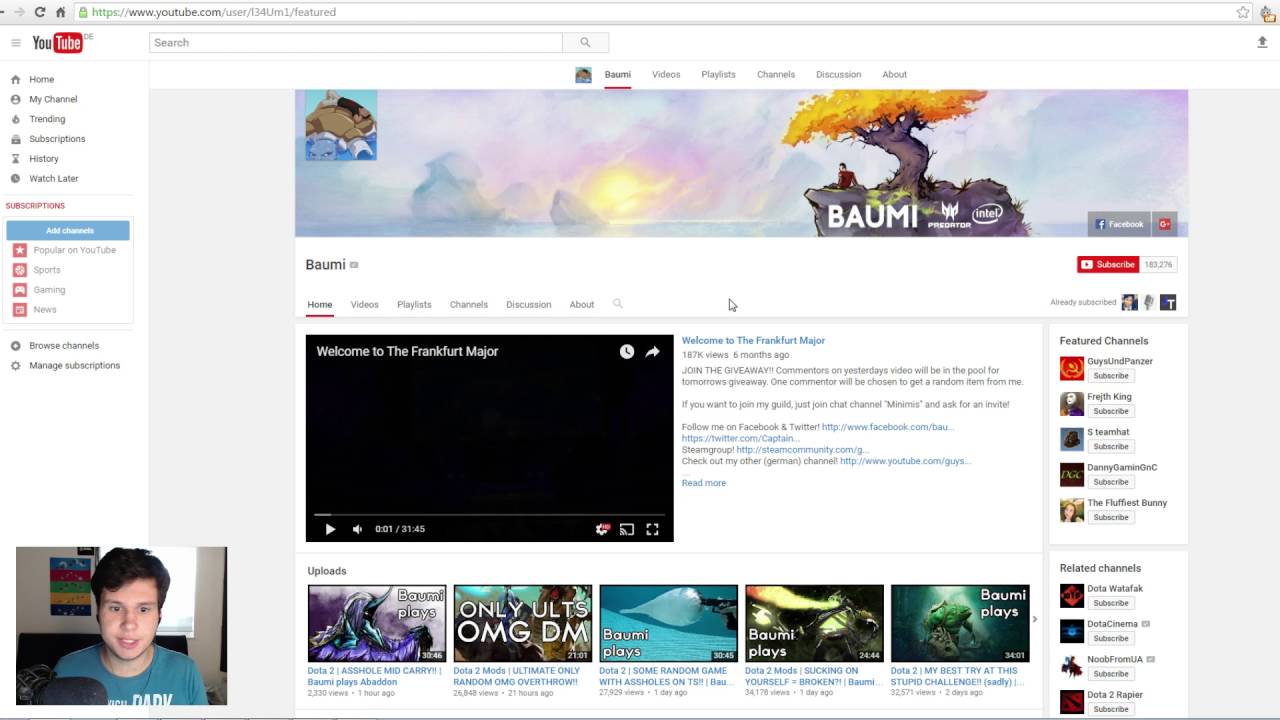The image size is (1280, 720).
Task: Expand the description with Read more
Action: coord(704,483)
